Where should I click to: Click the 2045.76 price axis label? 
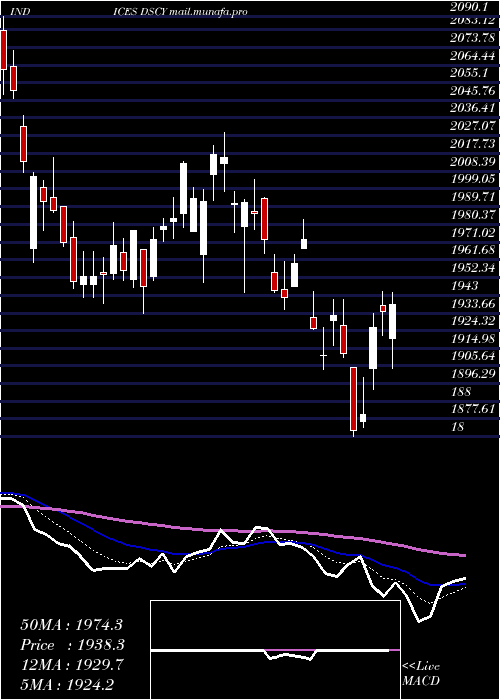(x=472, y=91)
